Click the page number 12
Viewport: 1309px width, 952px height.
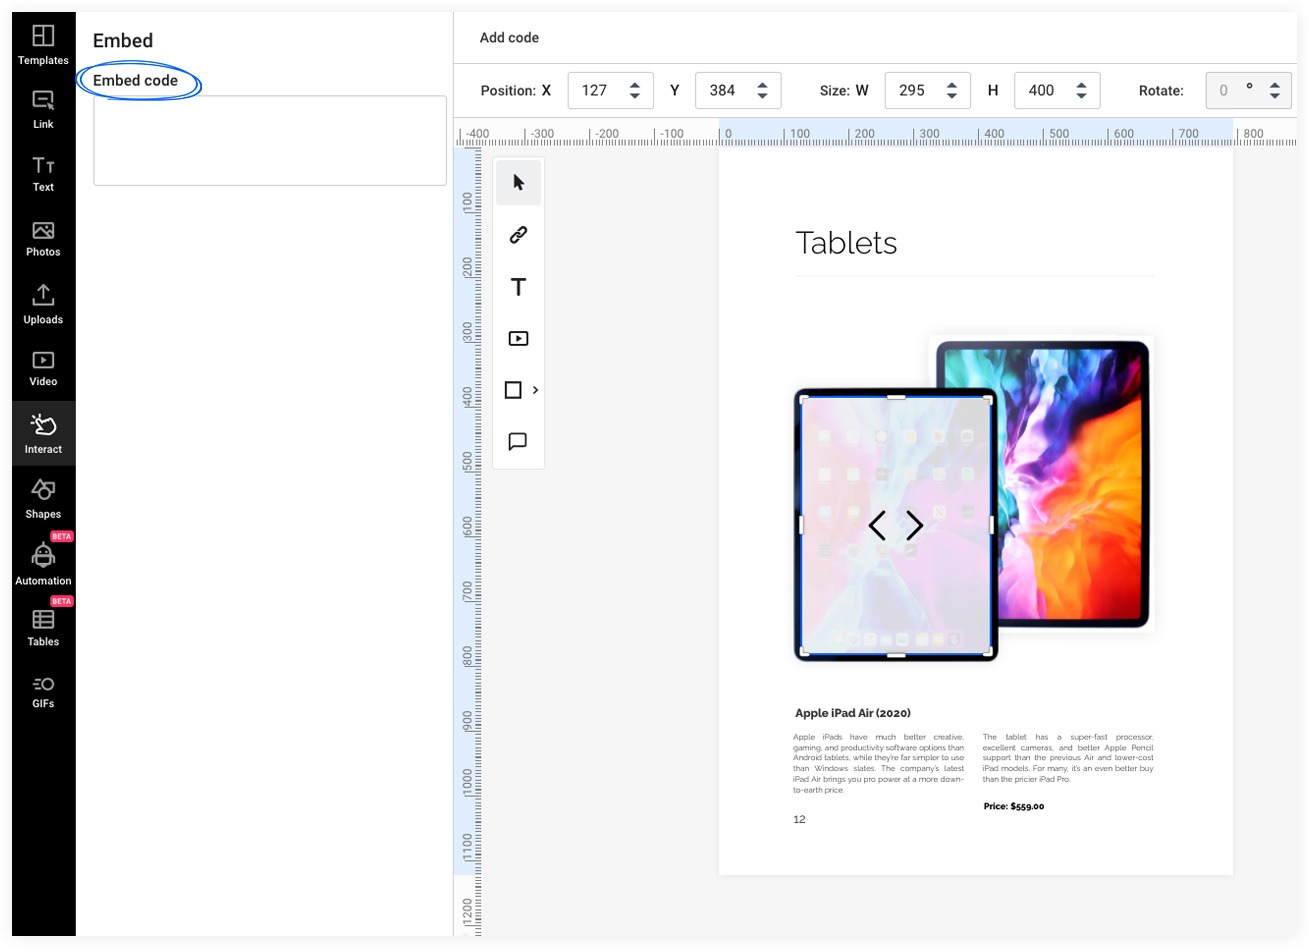pos(799,819)
